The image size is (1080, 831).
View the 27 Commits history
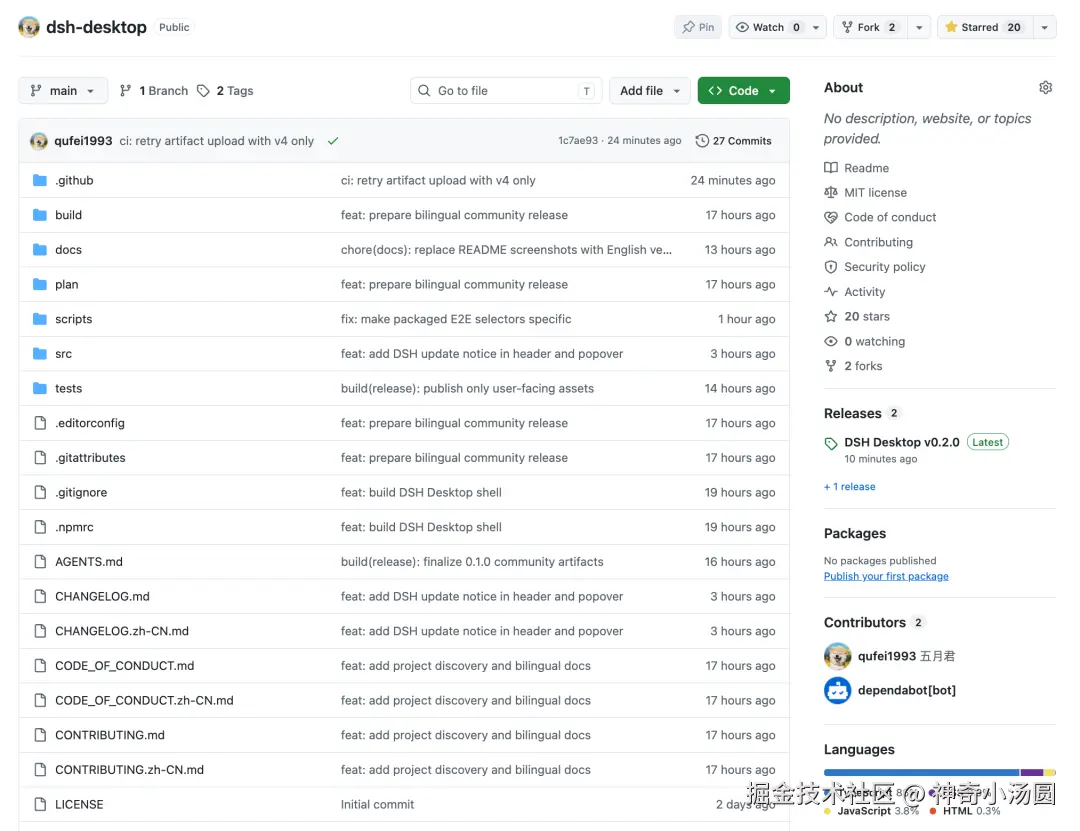pyautogui.click(x=734, y=141)
